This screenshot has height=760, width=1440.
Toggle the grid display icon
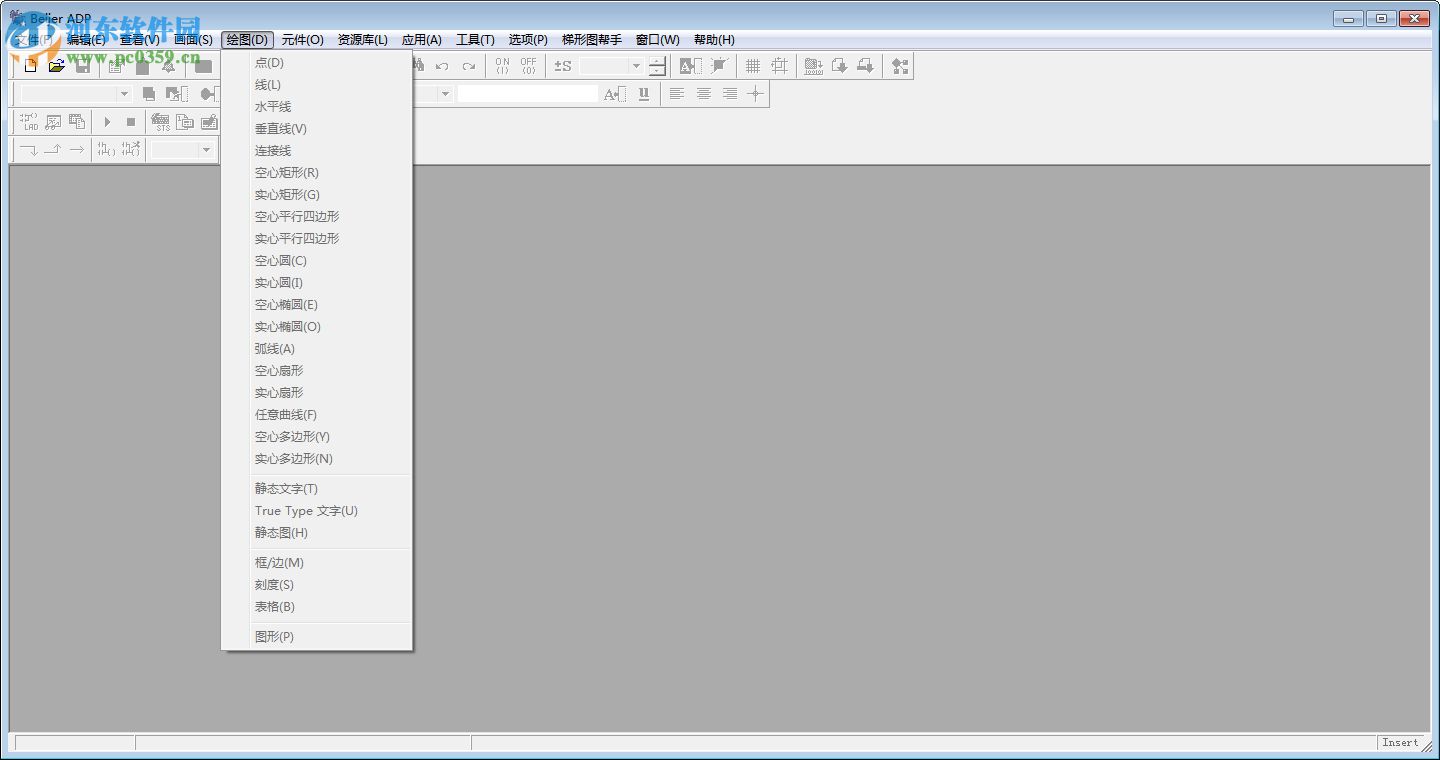coord(753,66)
